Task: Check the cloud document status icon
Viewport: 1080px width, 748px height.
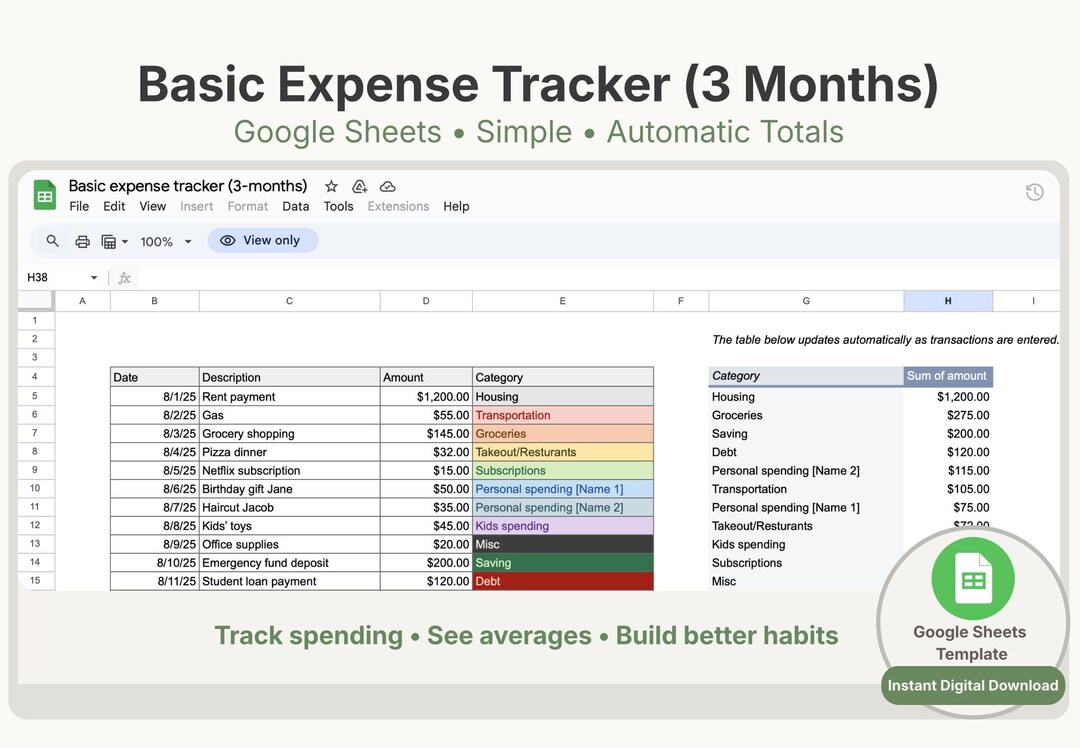Action: (x=388, y=187)
